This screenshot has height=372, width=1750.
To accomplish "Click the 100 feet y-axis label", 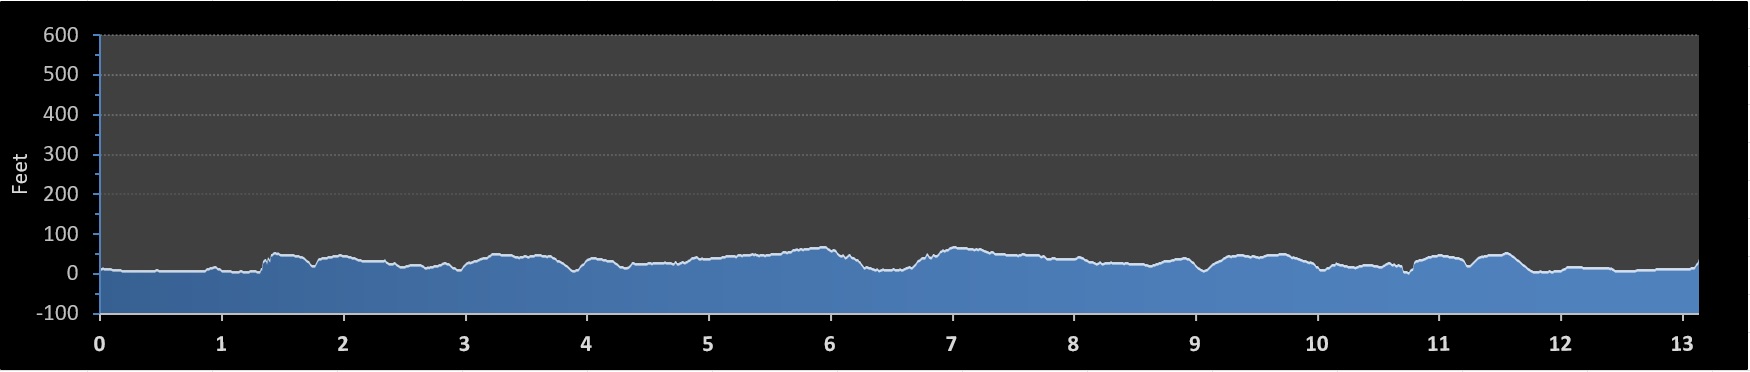I will coord(60,234).
